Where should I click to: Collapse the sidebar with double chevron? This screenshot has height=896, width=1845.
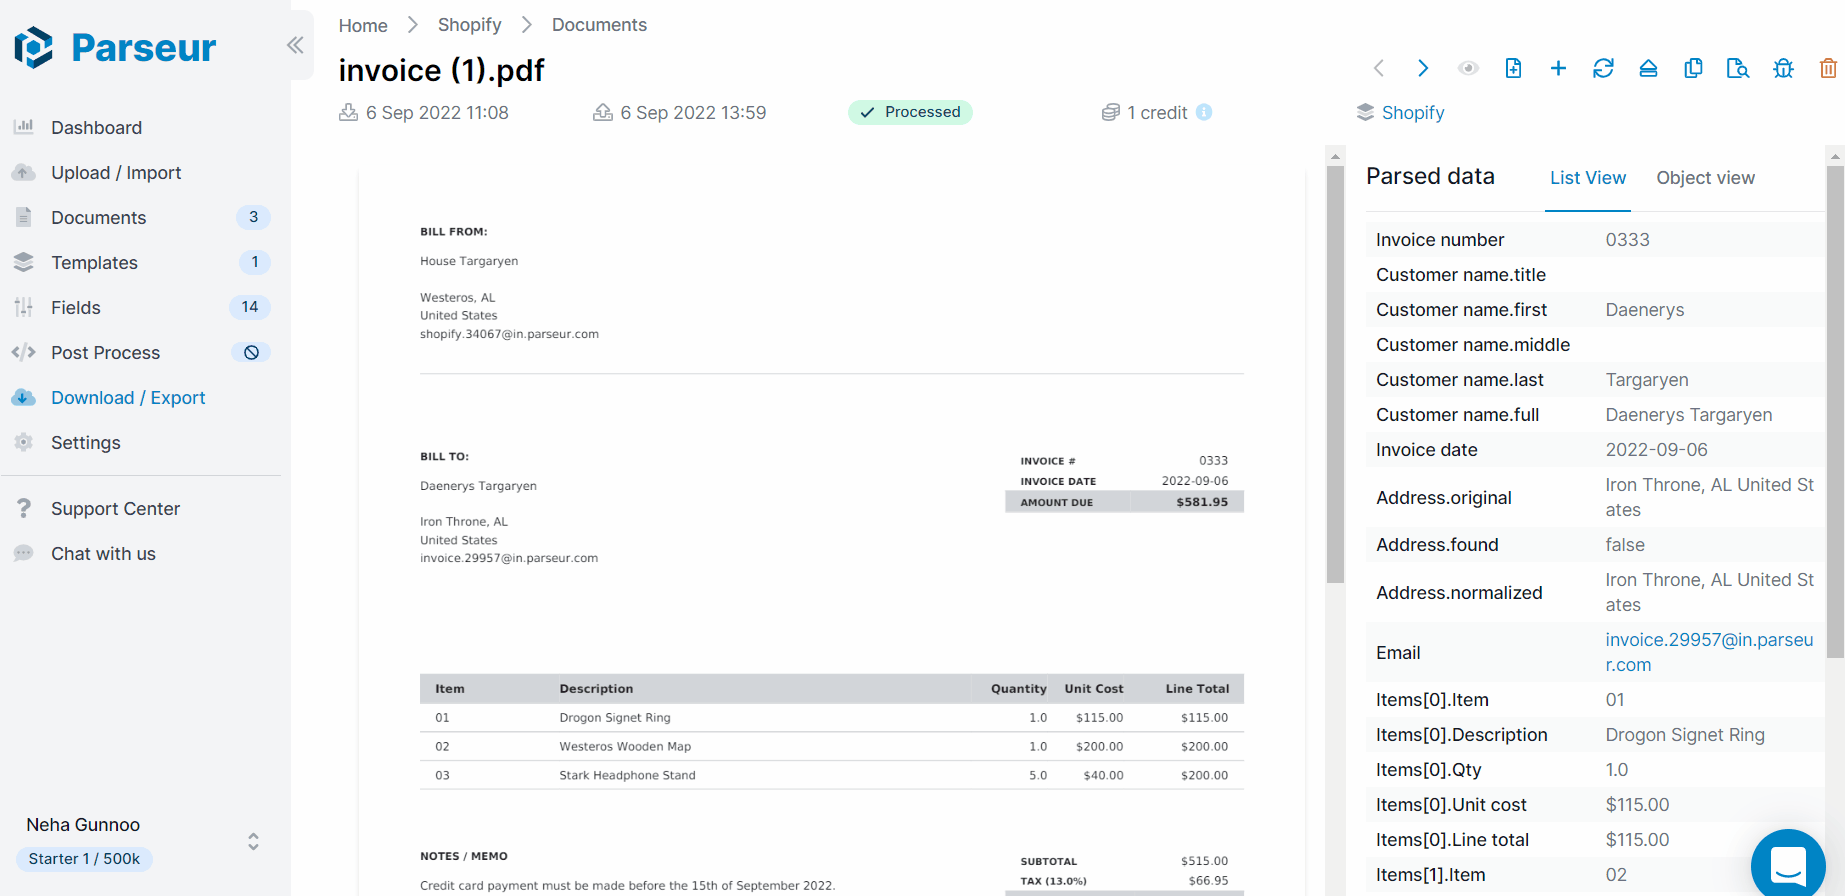[295, 45]
